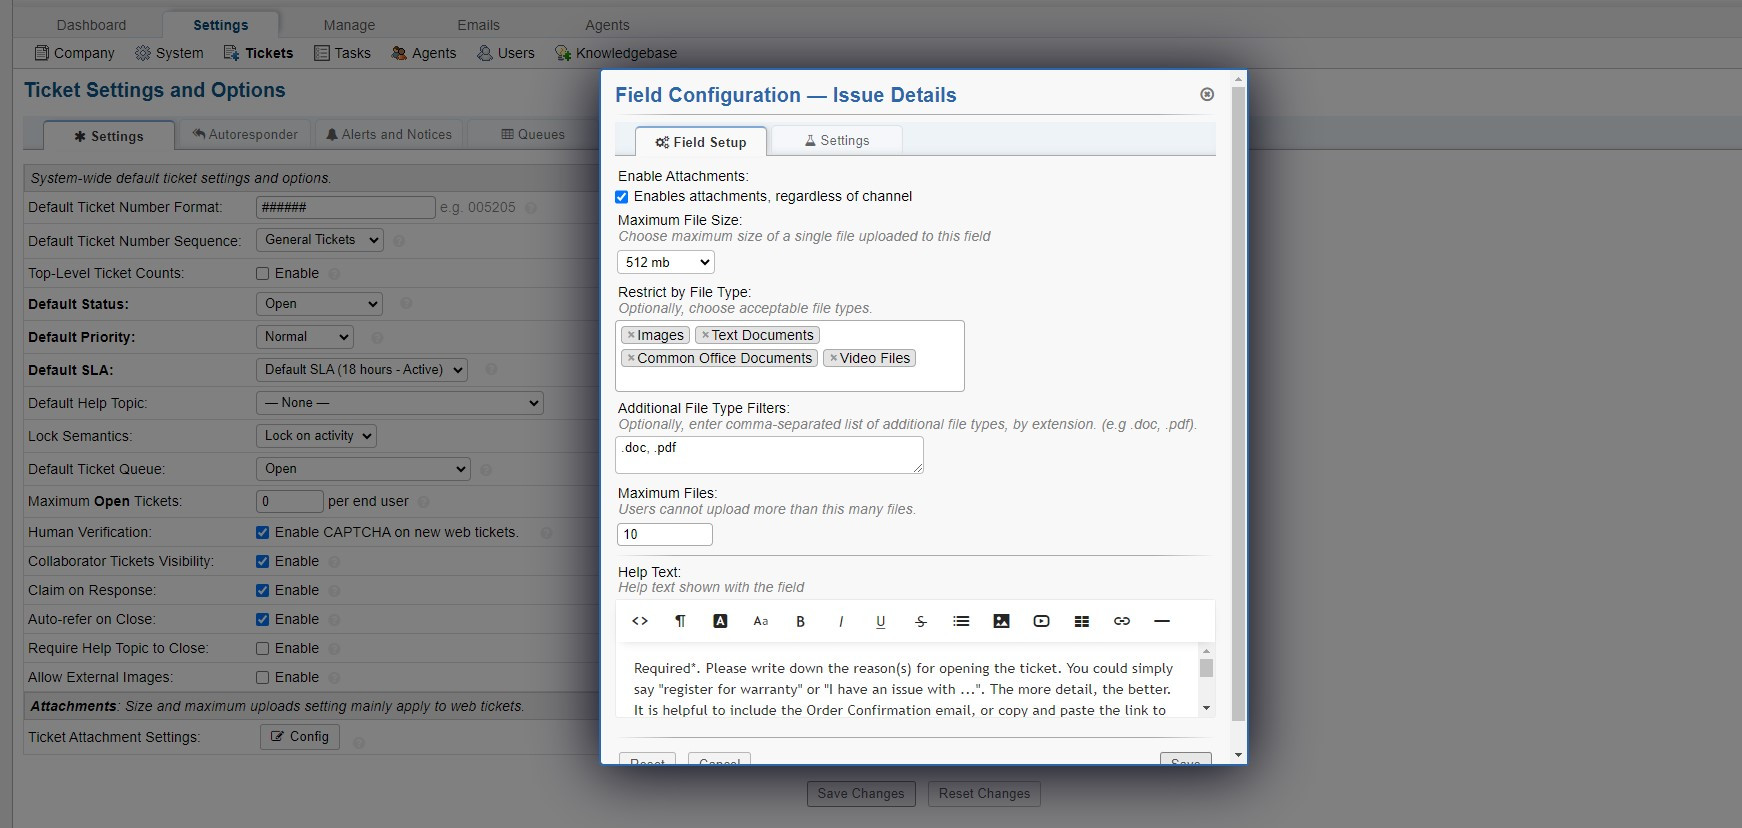Click the HTML source code icon in editor

(640, 621)
